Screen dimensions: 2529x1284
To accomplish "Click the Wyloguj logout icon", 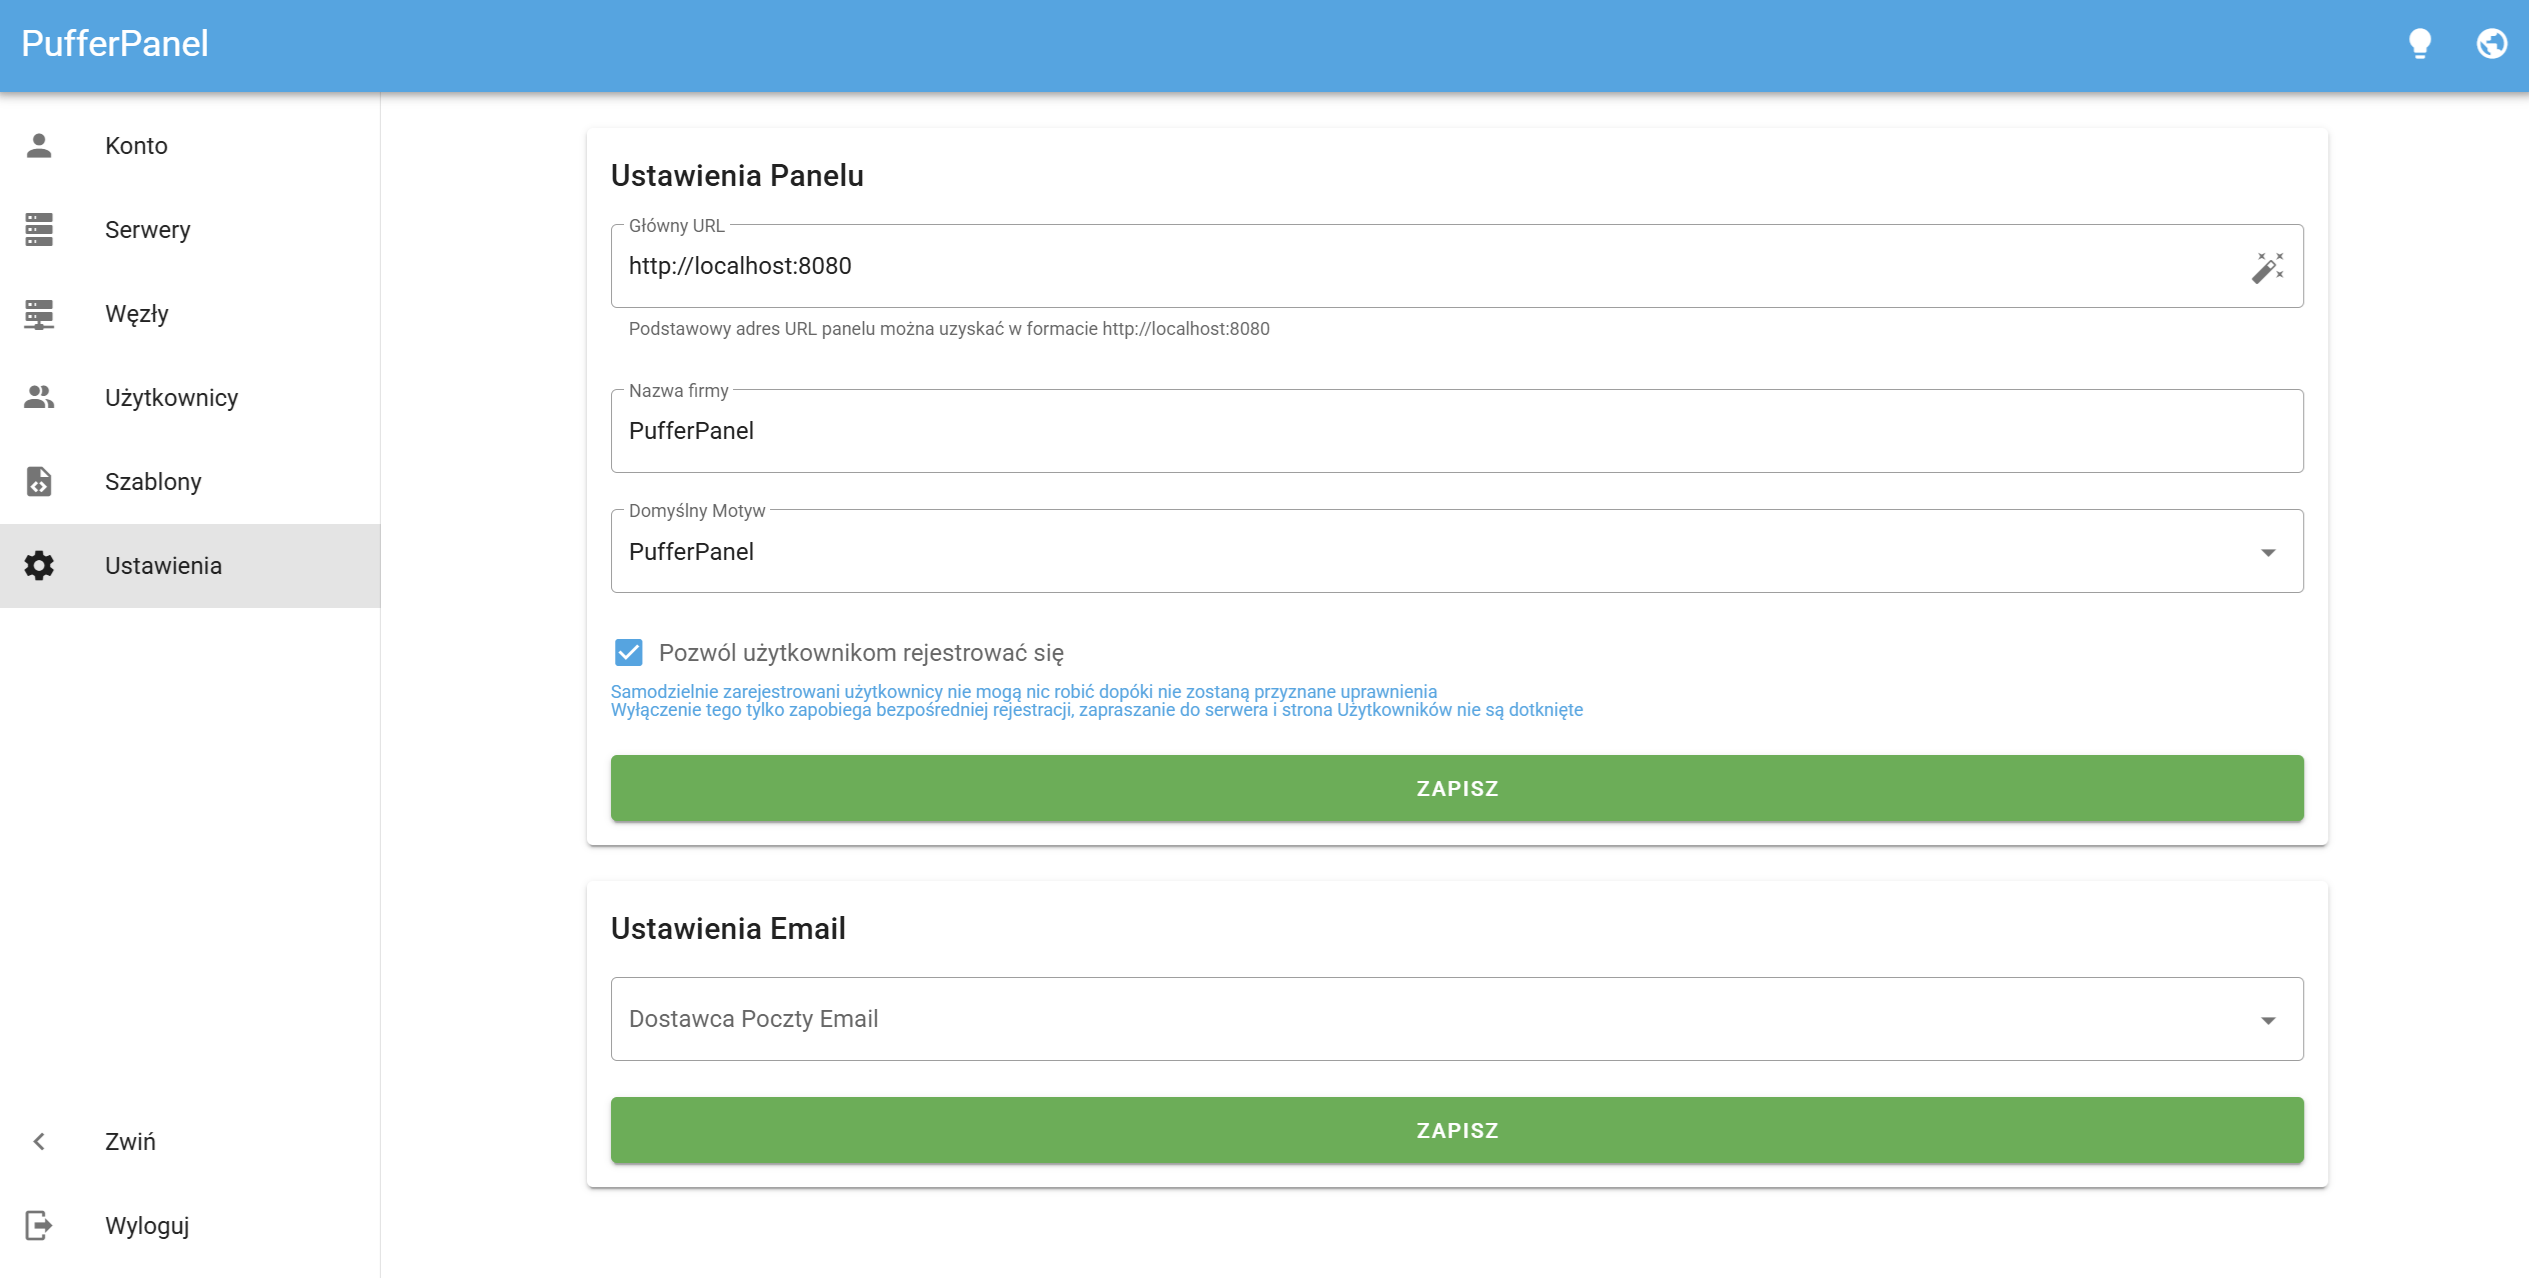I will coord(39,1226).
